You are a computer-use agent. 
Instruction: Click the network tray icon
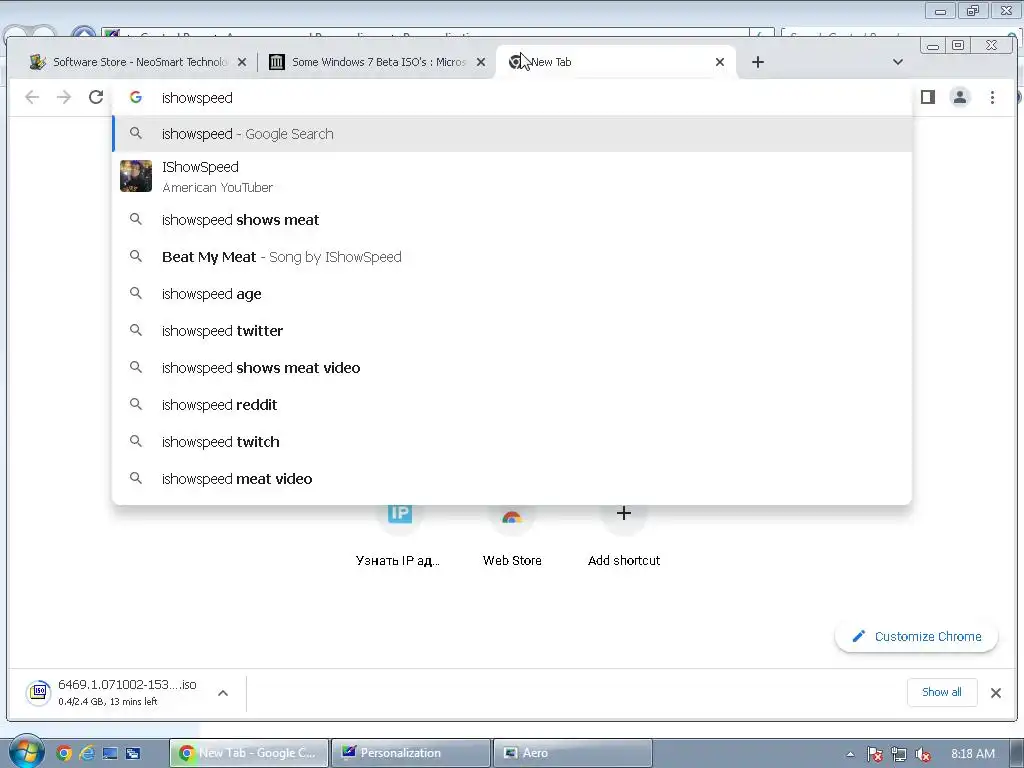point(899,754)
